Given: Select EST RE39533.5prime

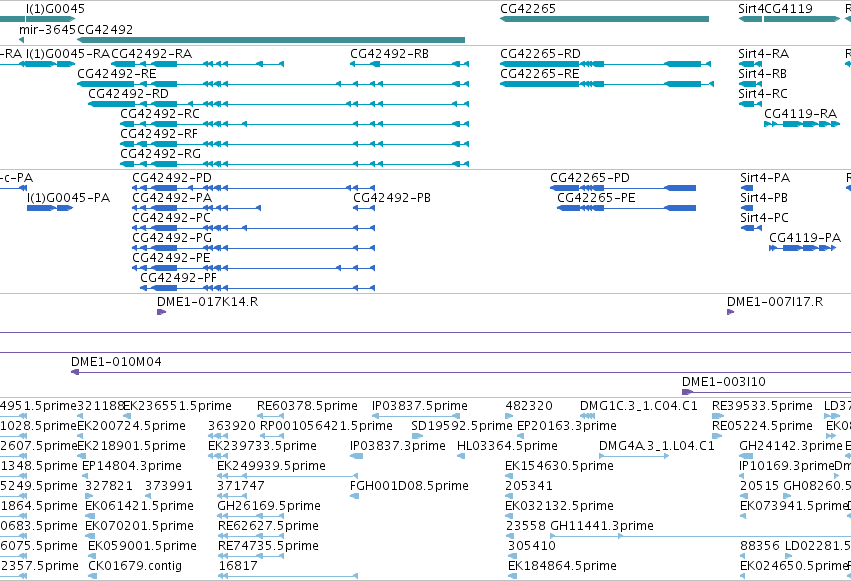Looking at the screenshot, I should [717, 416].
